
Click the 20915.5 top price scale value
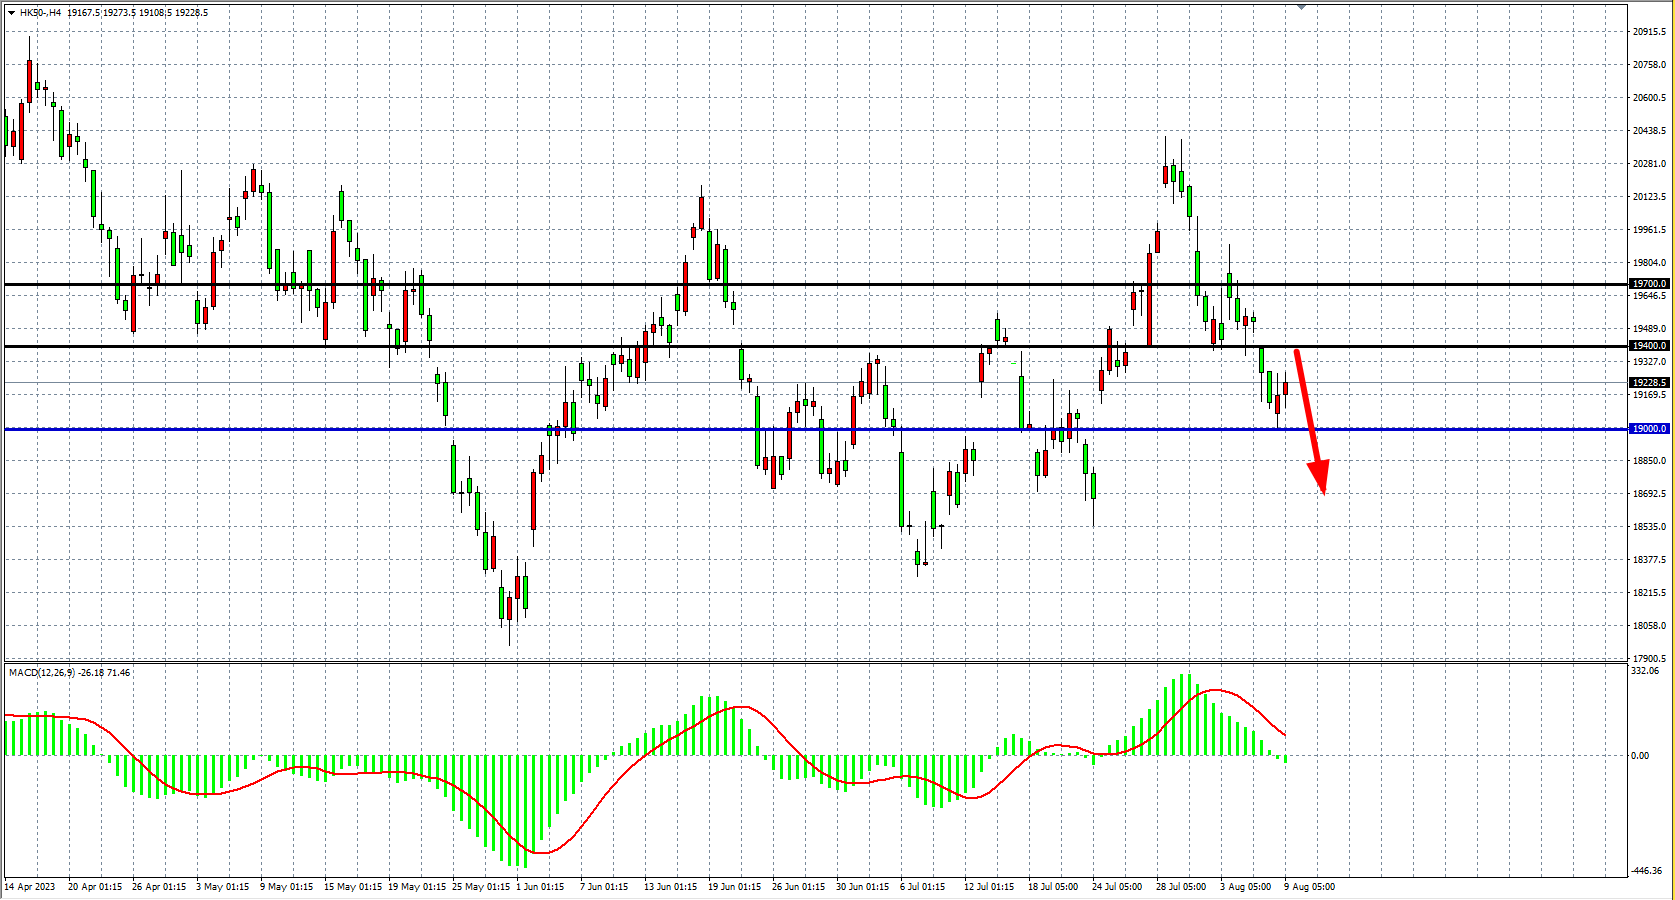(x=1649, y=32)
